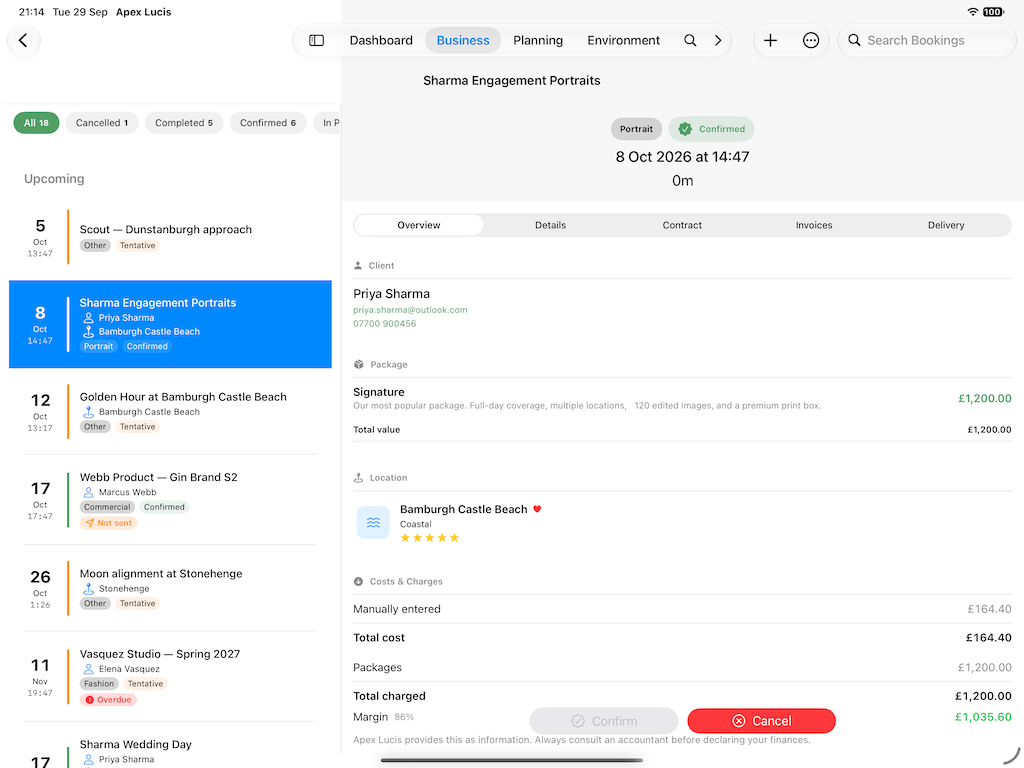1024x768 pixels.
Task: Cancel the booking with red Cancel button
Action: 761,721
